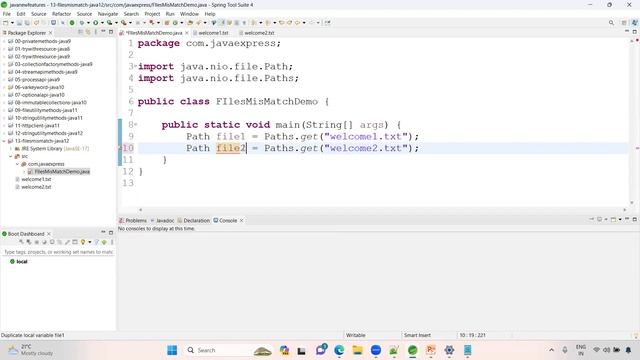The width and height of the screenshot is (640, 360).
Task: Select project 00-privatemethods-java9
Action: coord(43,41)
